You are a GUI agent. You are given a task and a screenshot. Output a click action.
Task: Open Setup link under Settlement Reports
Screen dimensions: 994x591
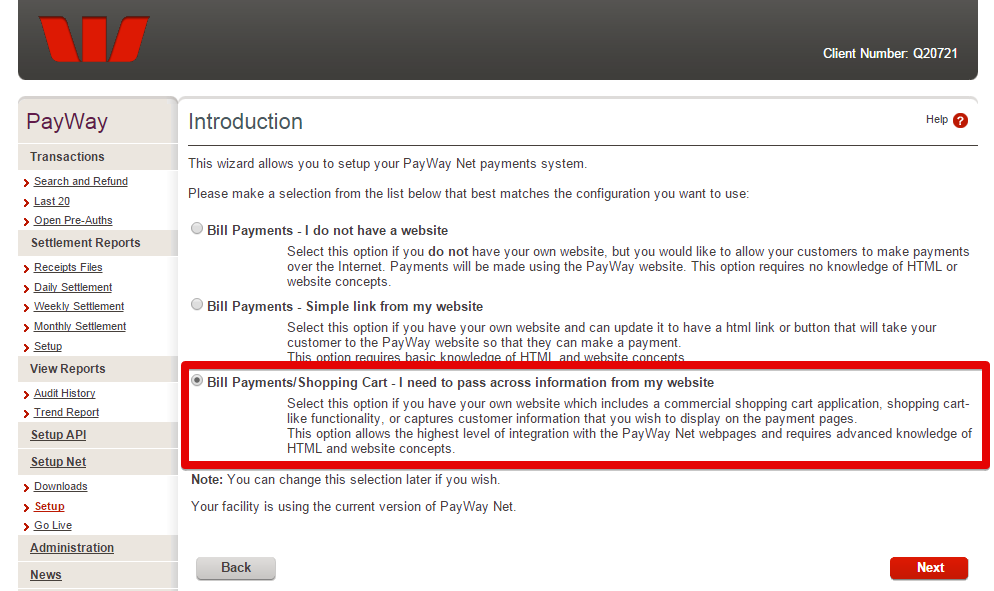[48, 346]
